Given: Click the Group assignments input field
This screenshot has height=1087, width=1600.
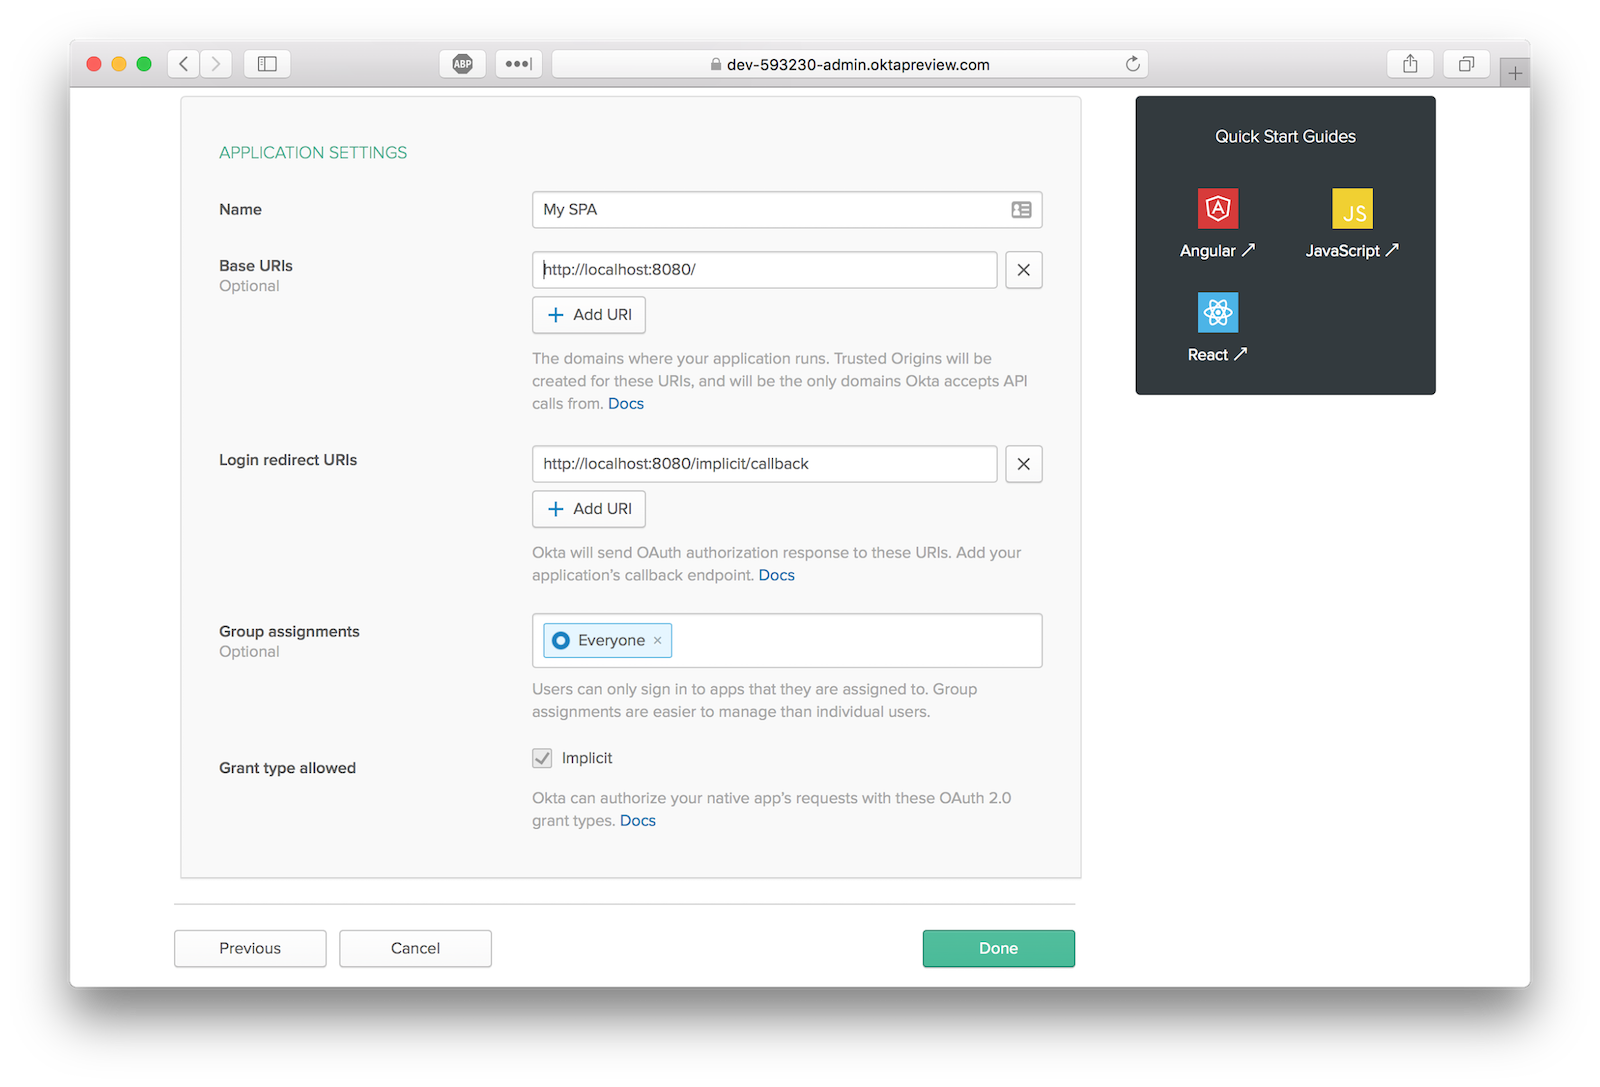Looking at the screenshot, I should [855, 641].
